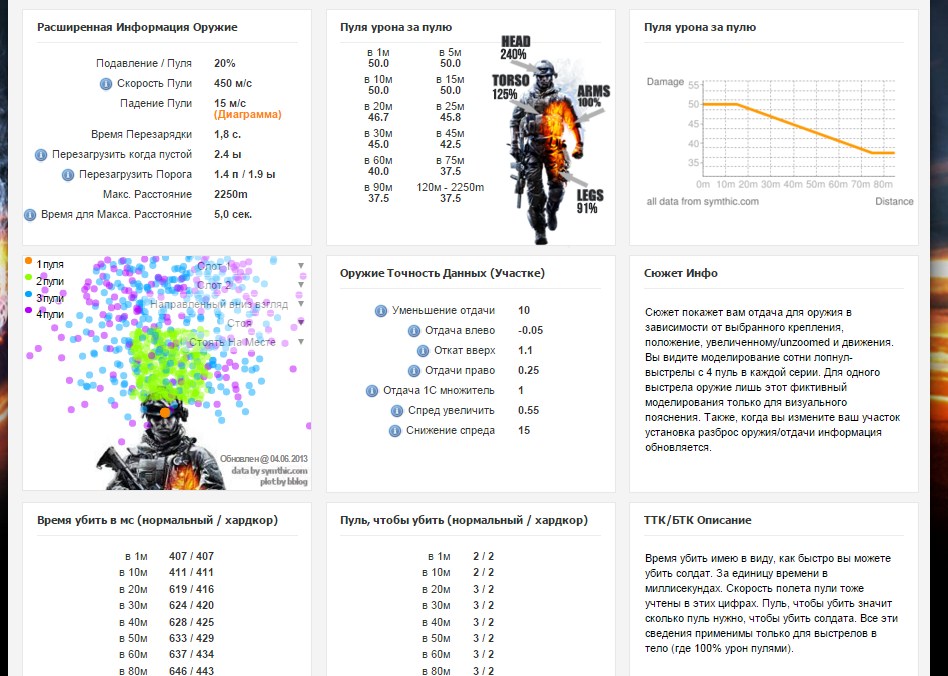Click info icon beside Перезагрузить Порога
This screenshot has height=676, width=948.
pos(68,174)
